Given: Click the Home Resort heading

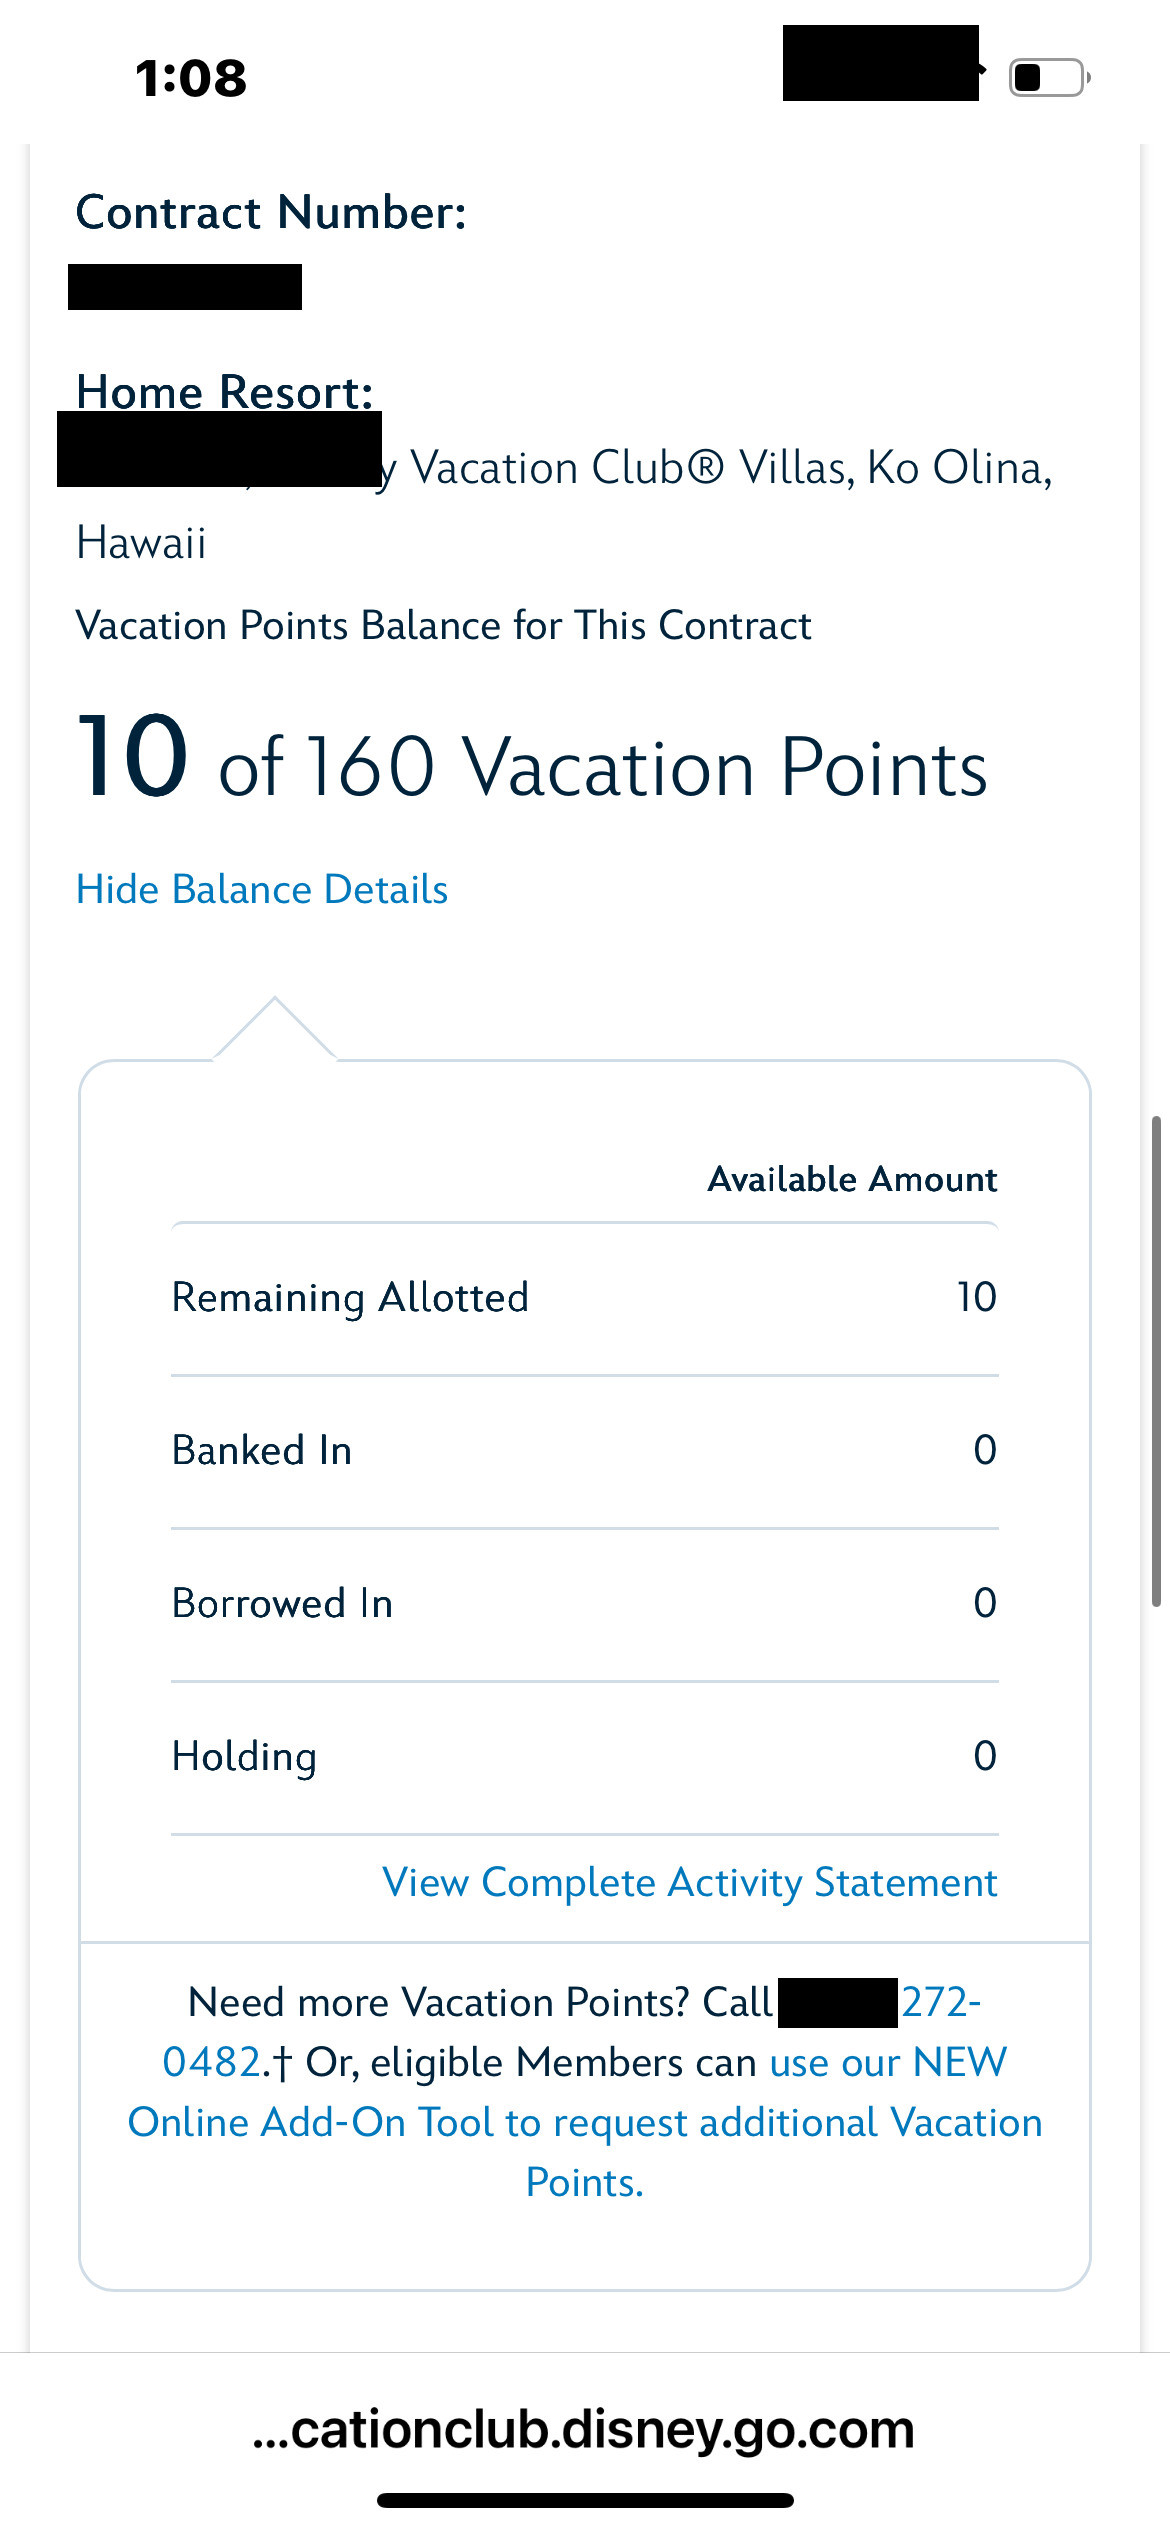Looking at the screenshot, I should pos(225,392).
